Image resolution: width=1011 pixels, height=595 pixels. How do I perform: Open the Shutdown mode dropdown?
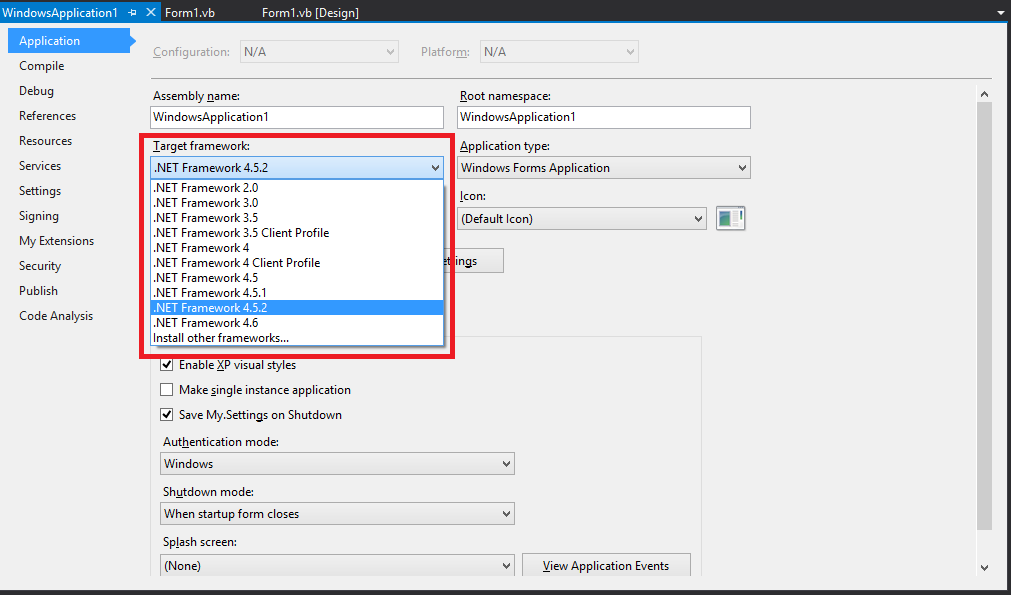point(337,514)
